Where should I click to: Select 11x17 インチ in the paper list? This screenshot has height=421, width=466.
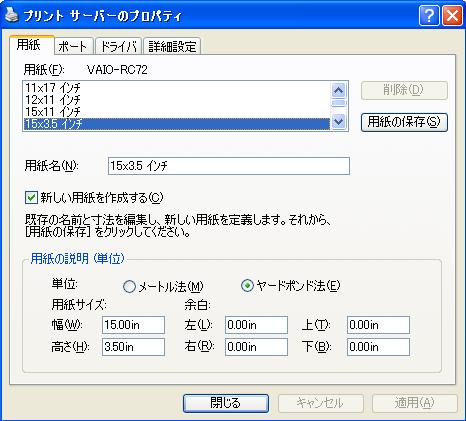177,88
